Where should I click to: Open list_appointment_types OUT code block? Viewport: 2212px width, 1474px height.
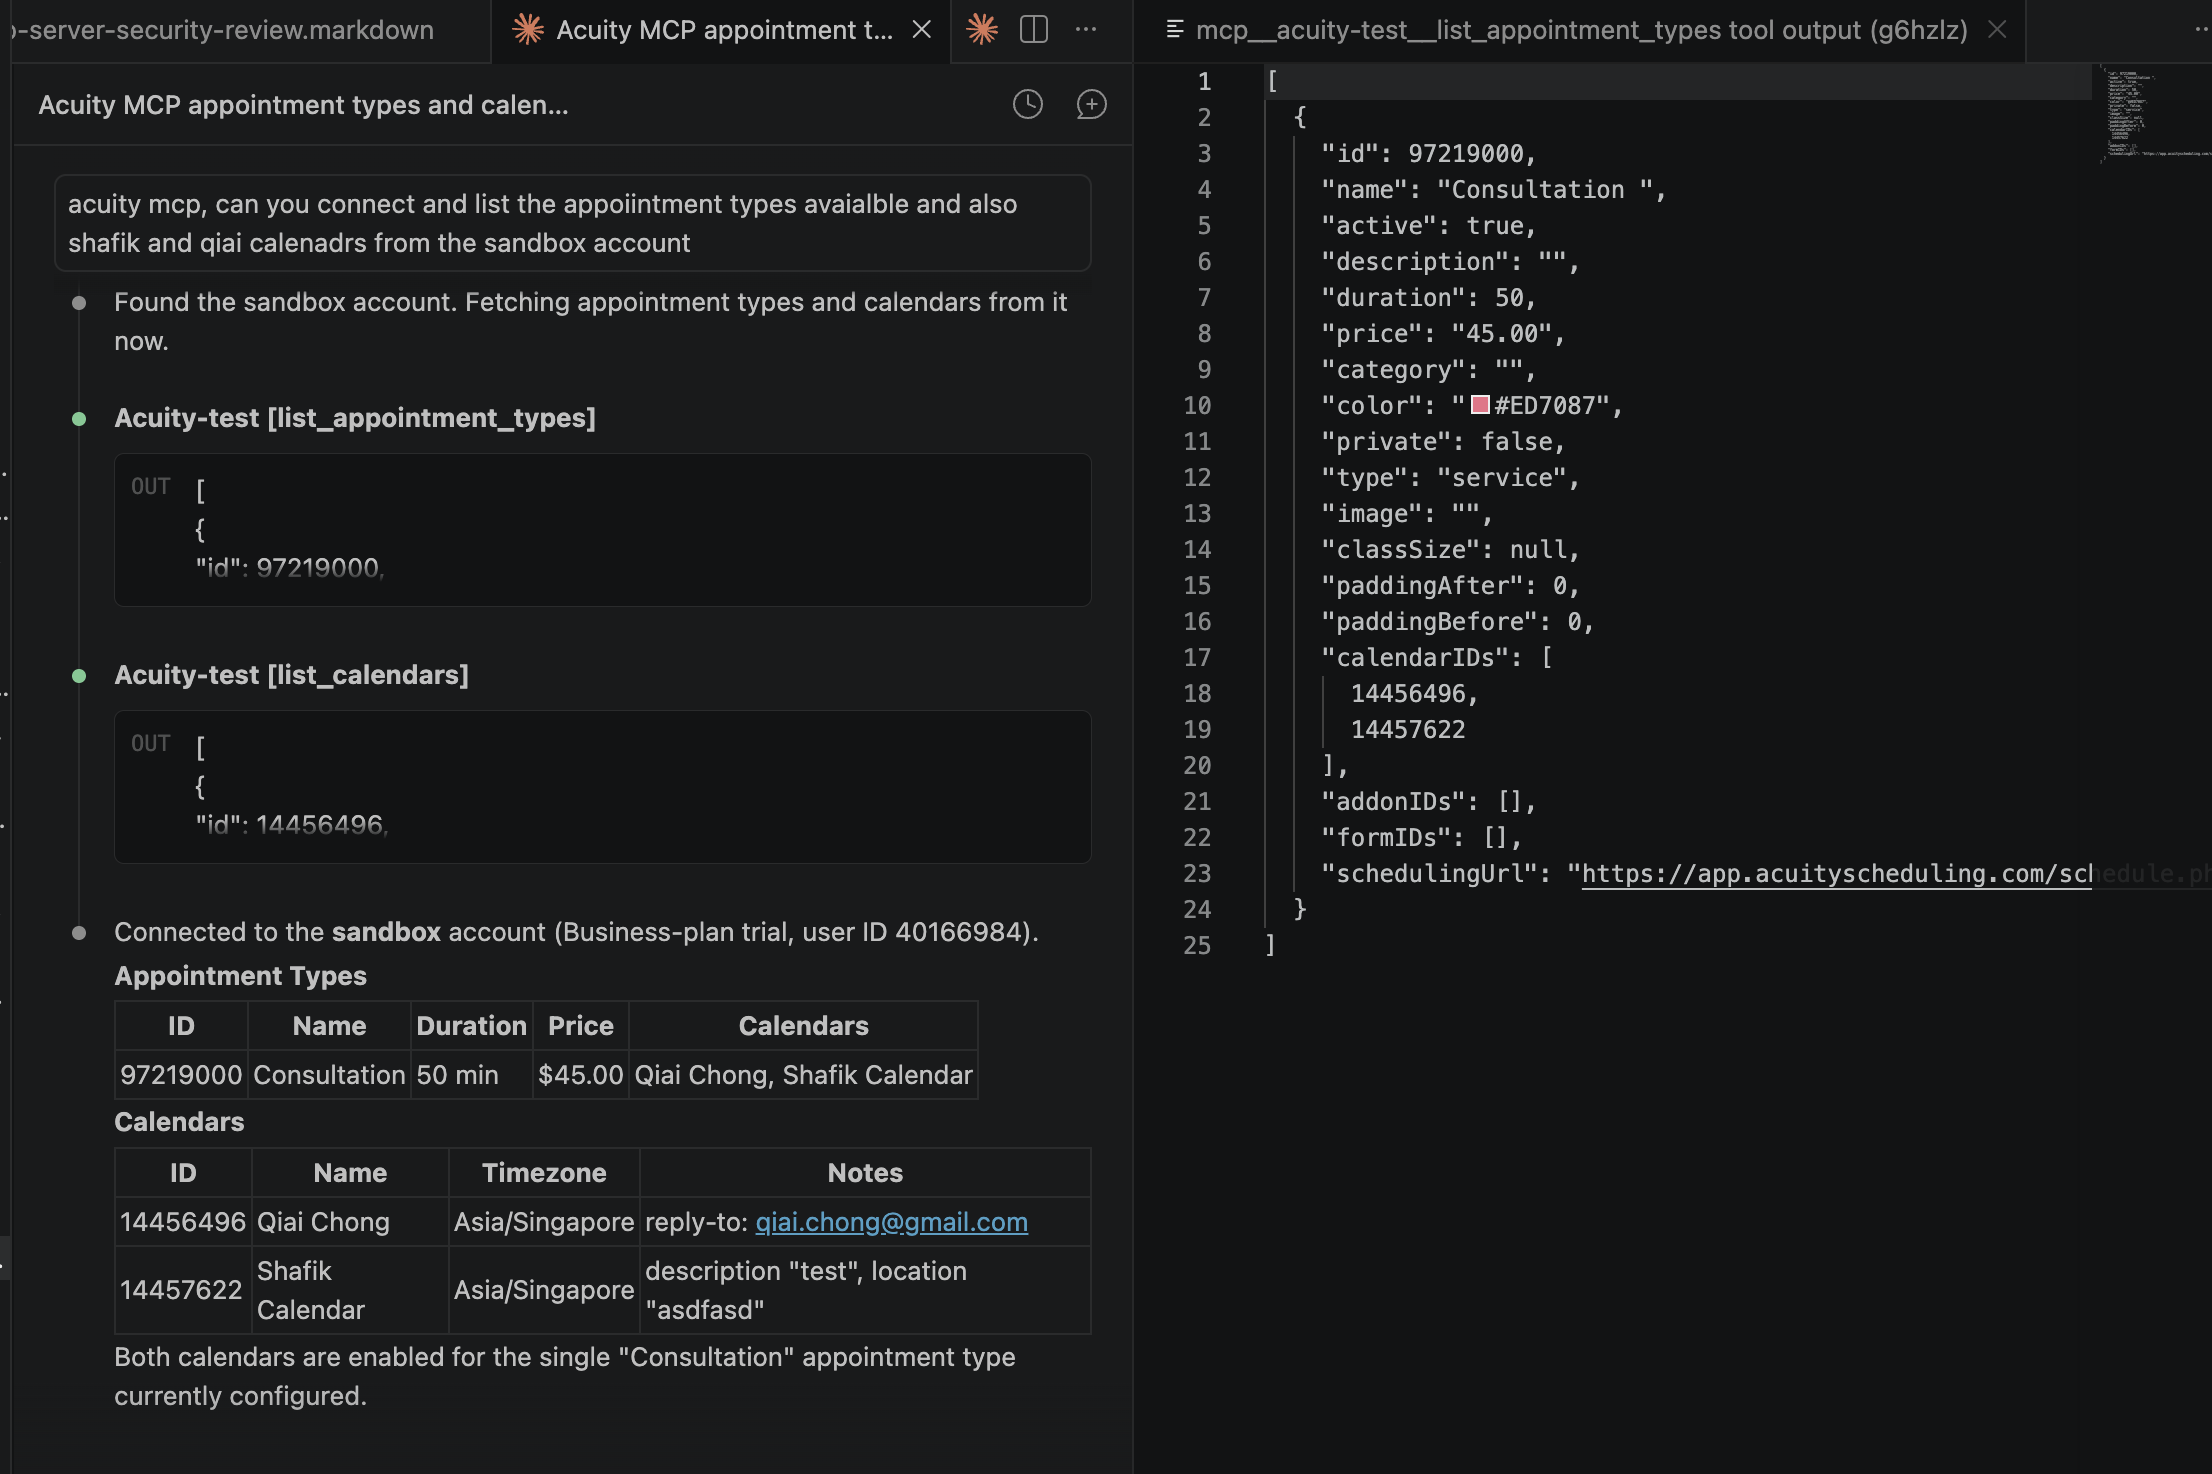click(602, 530)
